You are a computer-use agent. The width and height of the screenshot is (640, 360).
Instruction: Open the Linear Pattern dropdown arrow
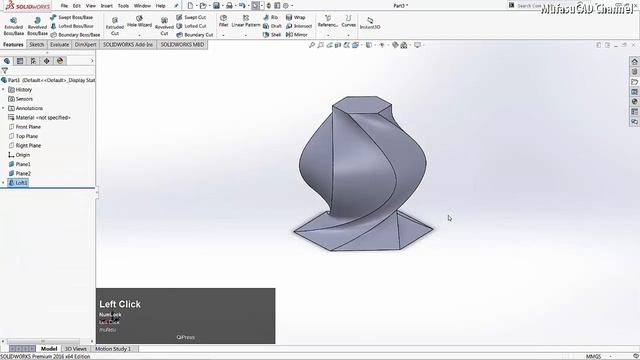point(246,36)
